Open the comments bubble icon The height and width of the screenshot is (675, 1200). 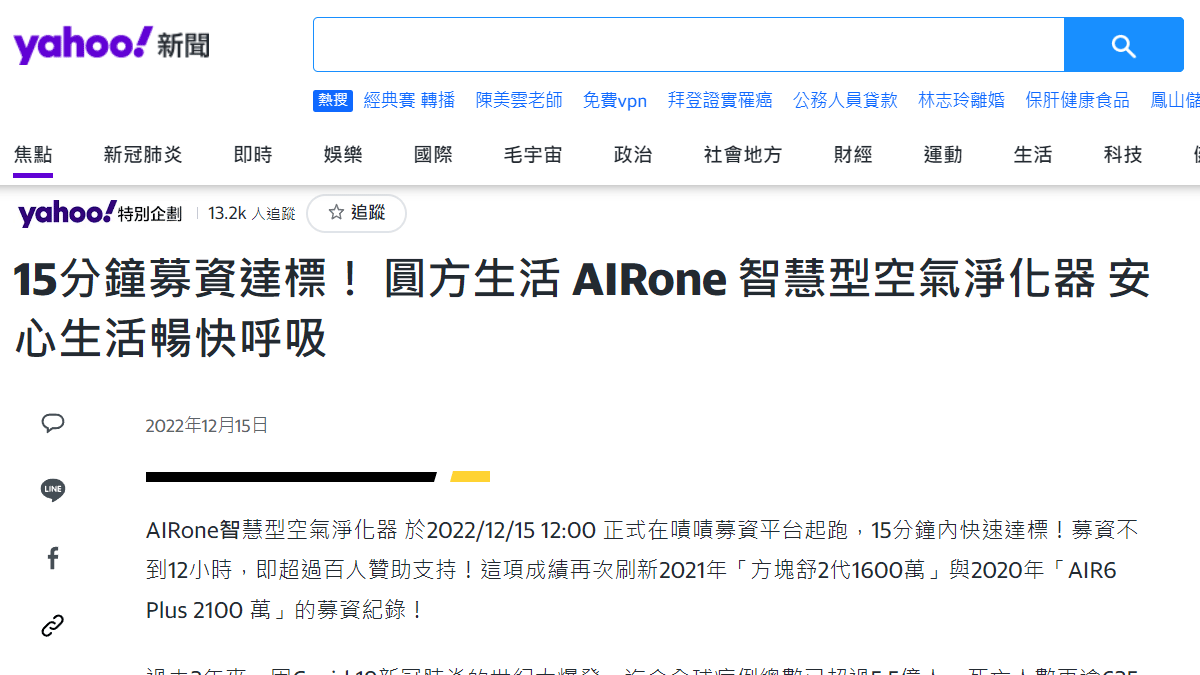[53, 423]
